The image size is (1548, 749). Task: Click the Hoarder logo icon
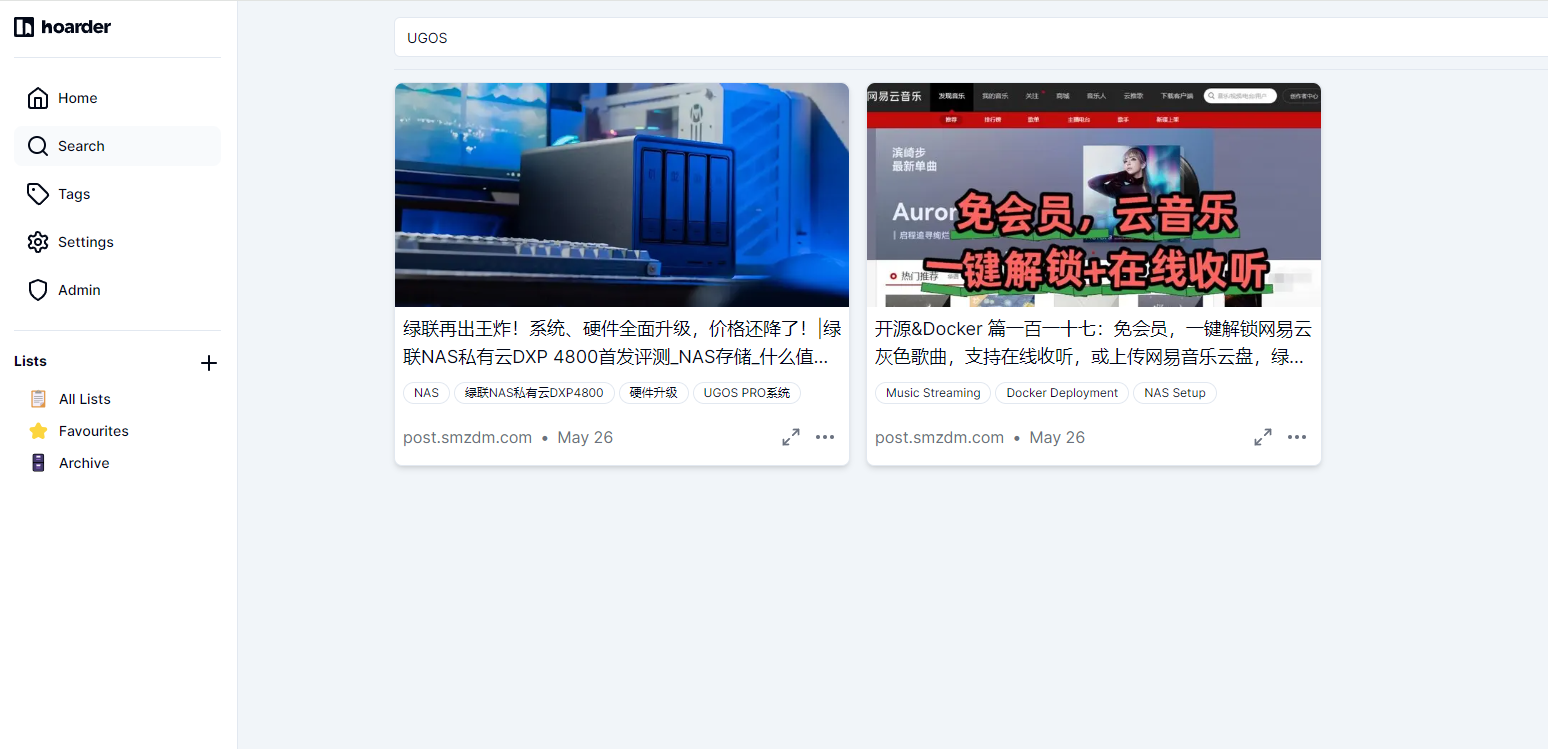pos(24,27)
